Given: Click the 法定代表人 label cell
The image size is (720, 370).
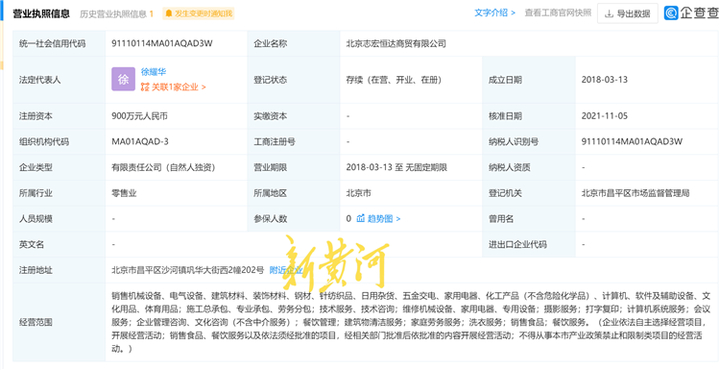Looking at the screenshot, I should pos(59,80).
